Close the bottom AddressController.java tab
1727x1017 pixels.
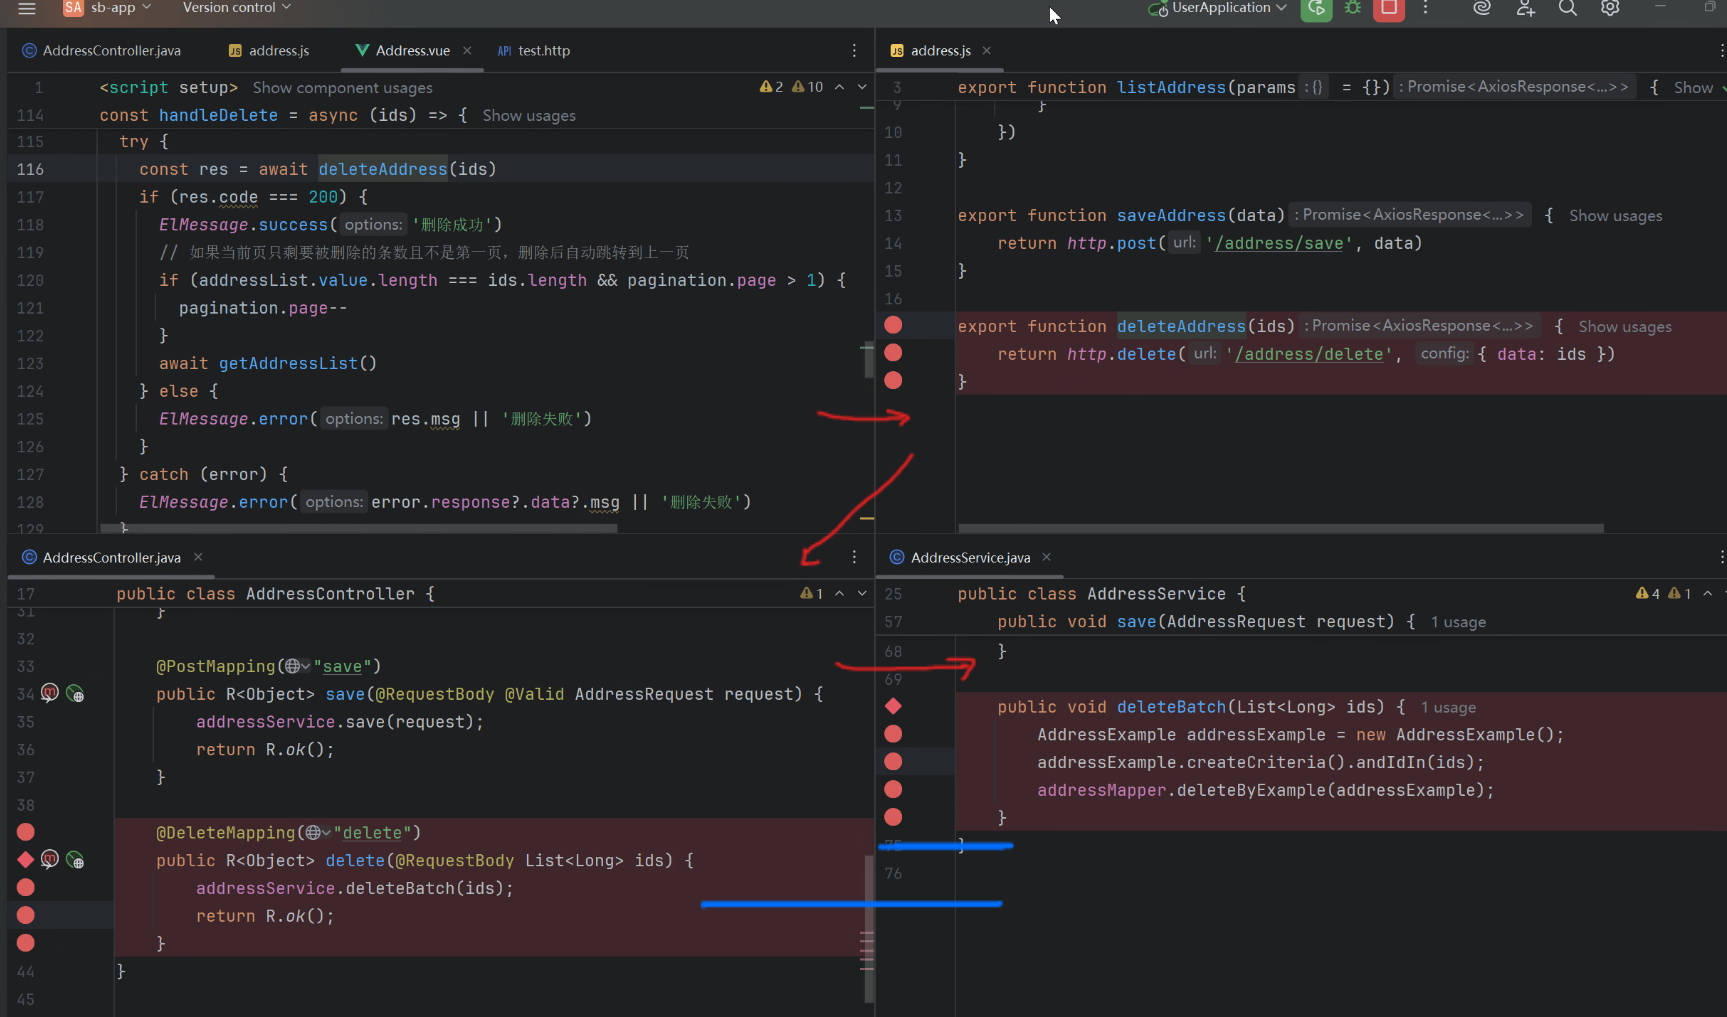coord(198,557)
